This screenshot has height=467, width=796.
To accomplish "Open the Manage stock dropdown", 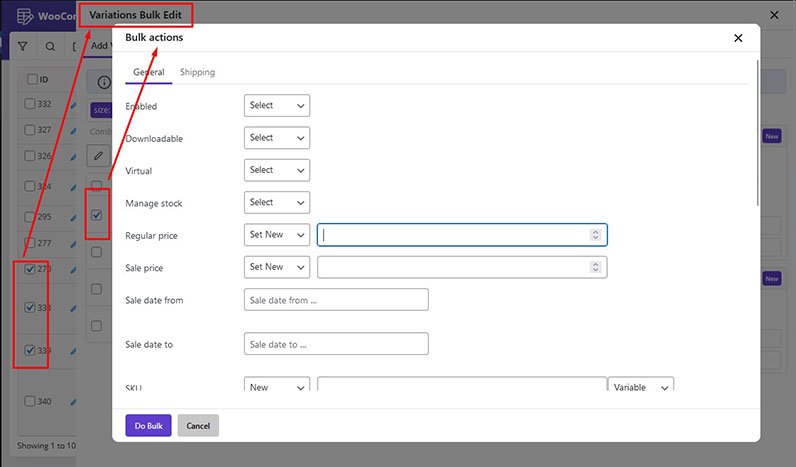I will coord(276,202).
